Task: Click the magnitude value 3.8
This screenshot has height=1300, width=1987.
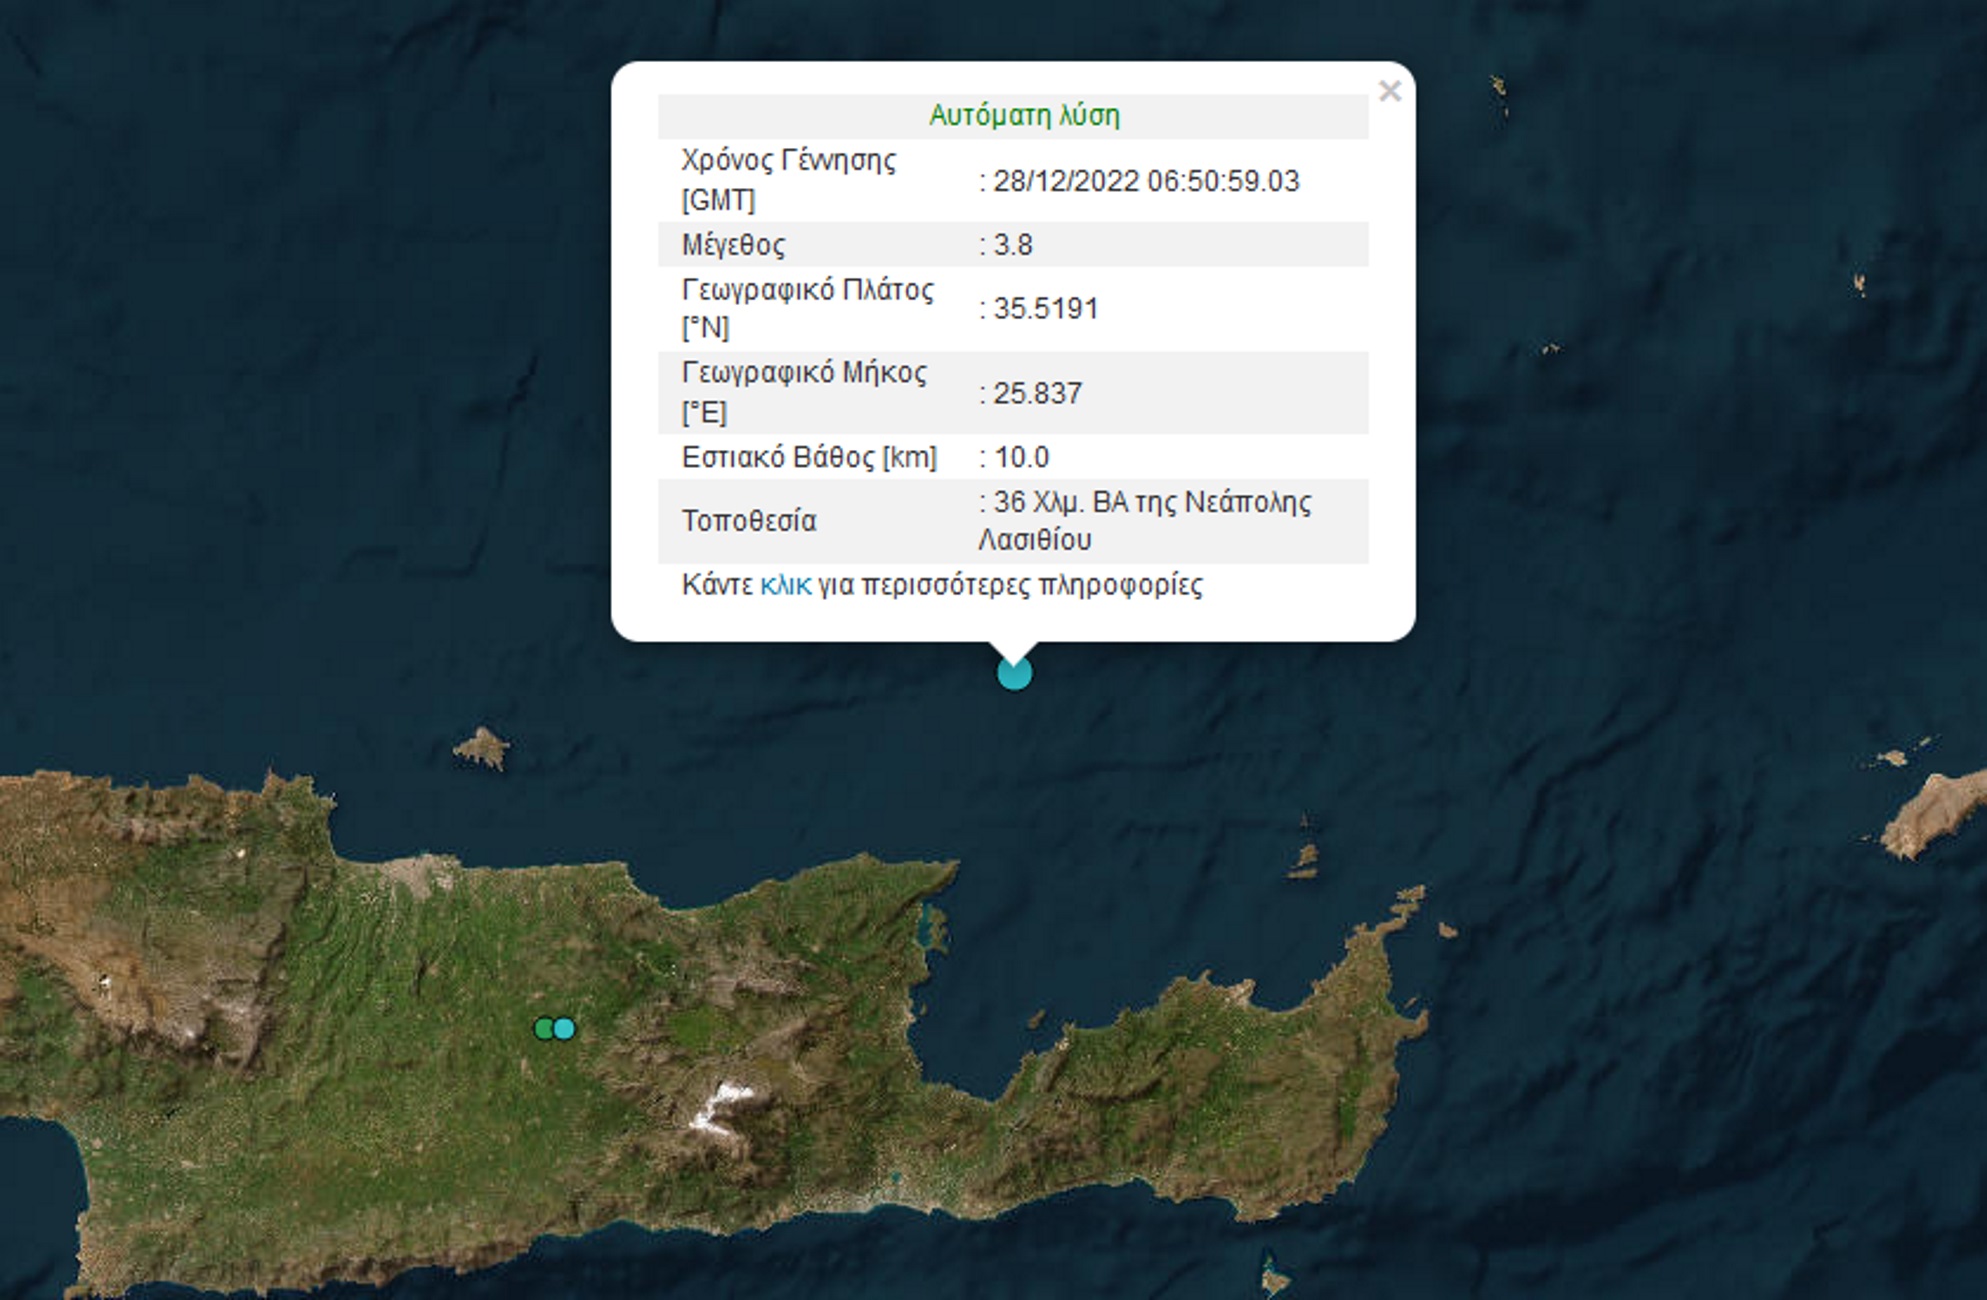Action: pyautogui.click(x=1012, y=245)
